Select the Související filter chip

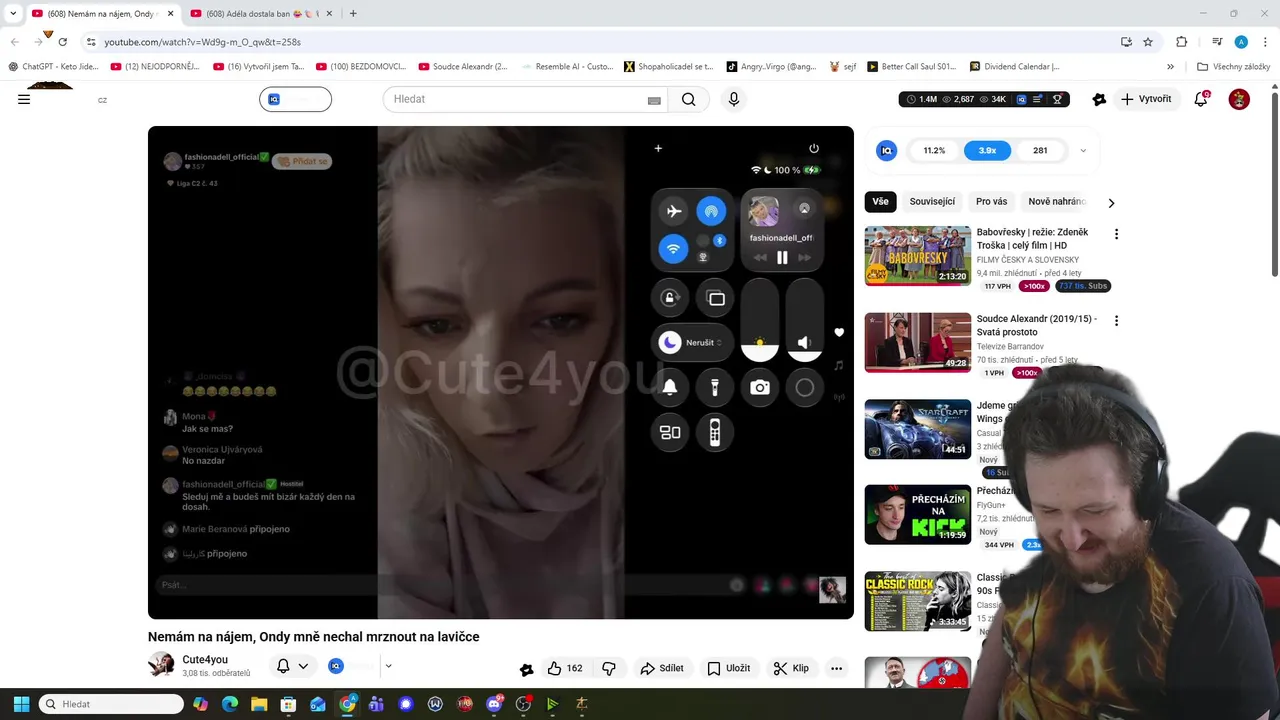(932, 202)
